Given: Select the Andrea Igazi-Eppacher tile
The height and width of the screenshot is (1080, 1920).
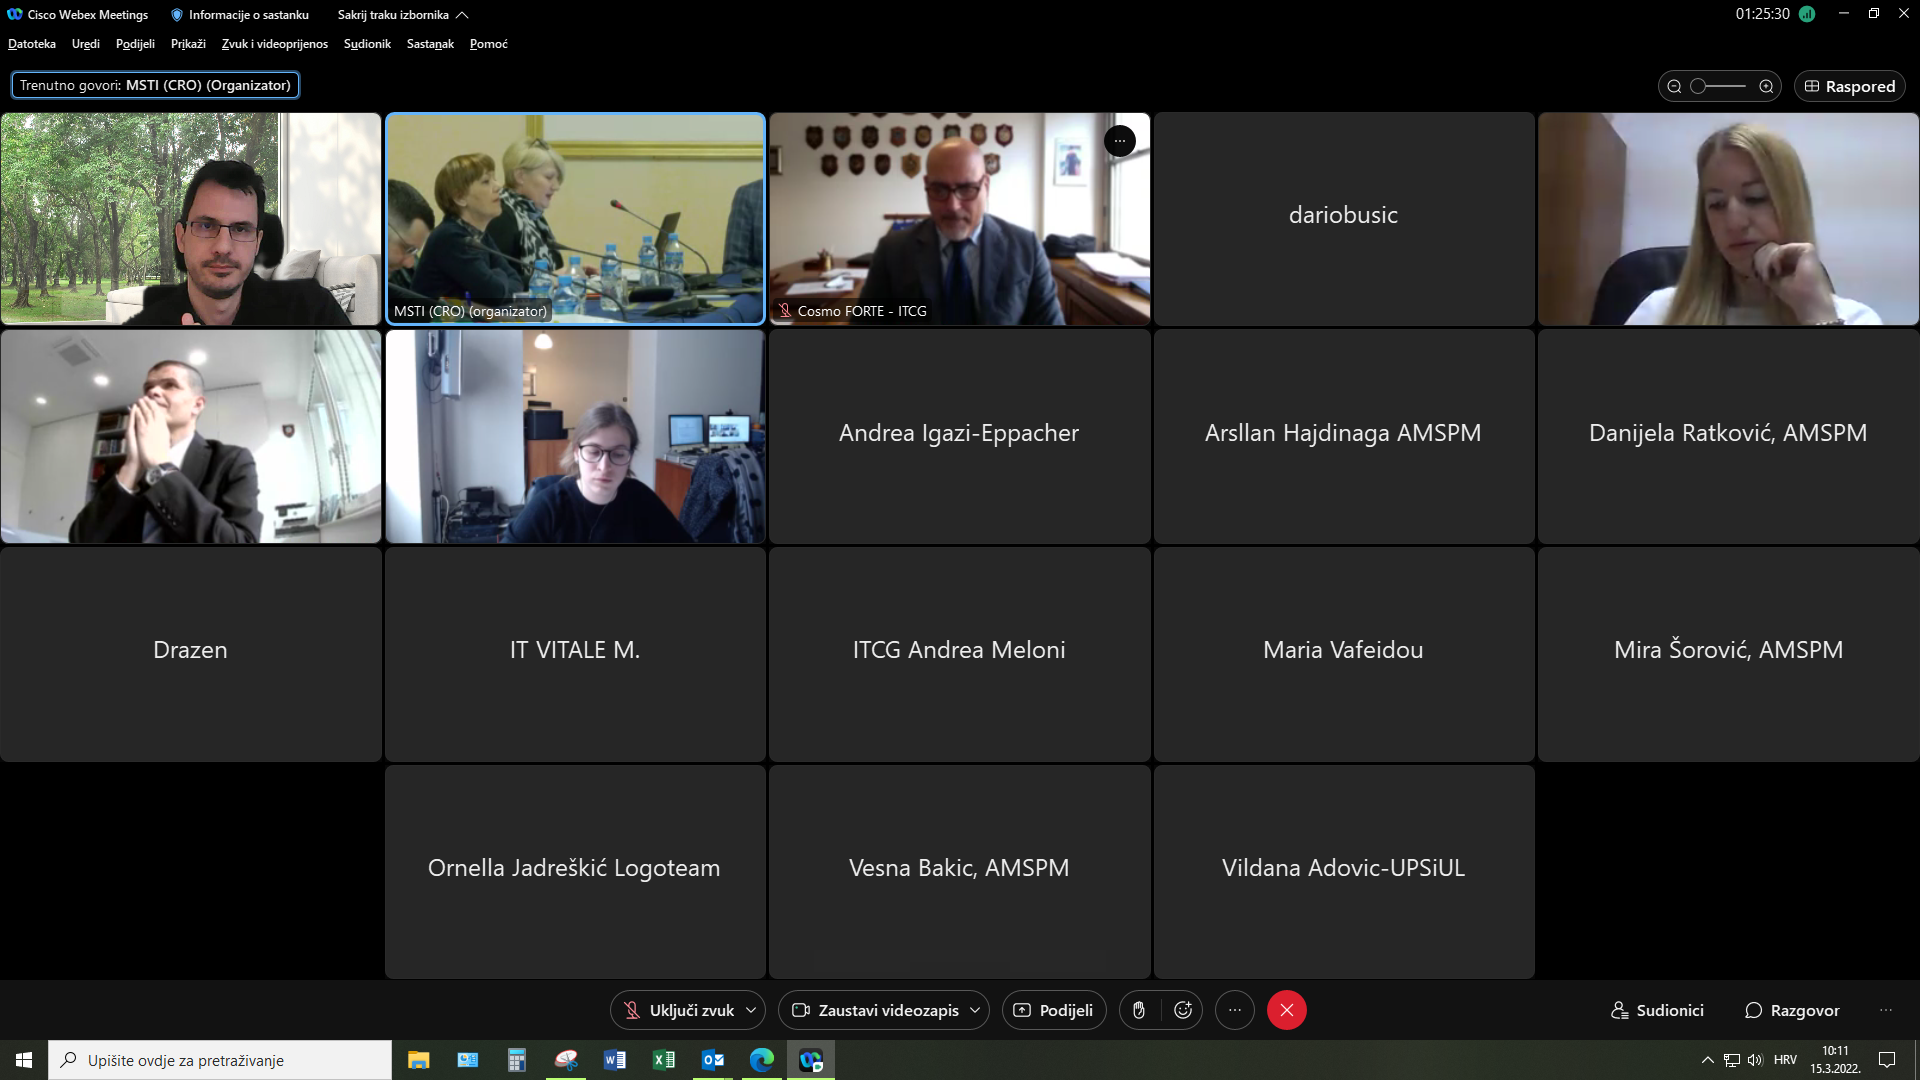Looking at the screenshot, I should coord(959,437).
